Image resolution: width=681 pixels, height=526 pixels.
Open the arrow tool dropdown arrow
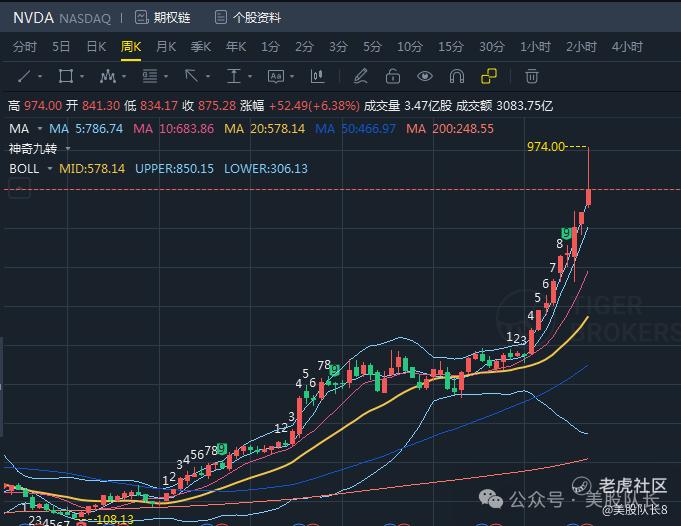(208, 76)
